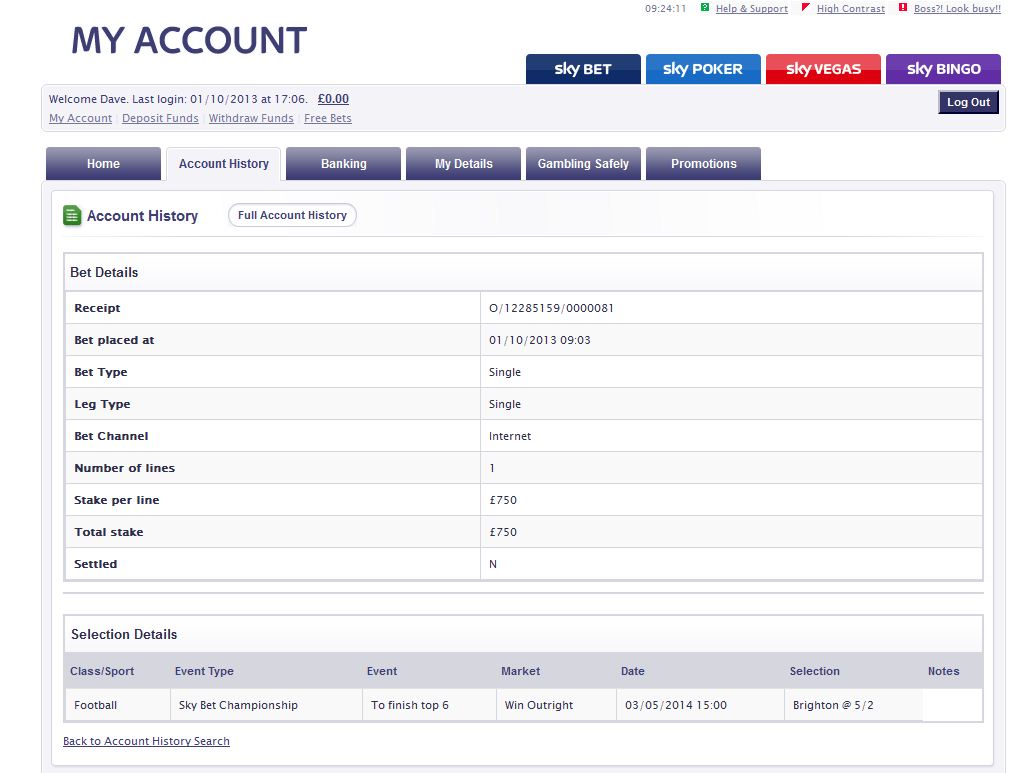The height and width of the screenshot is (773, 1036).
Task: Click the Settled row label
Action: point(96,564)
